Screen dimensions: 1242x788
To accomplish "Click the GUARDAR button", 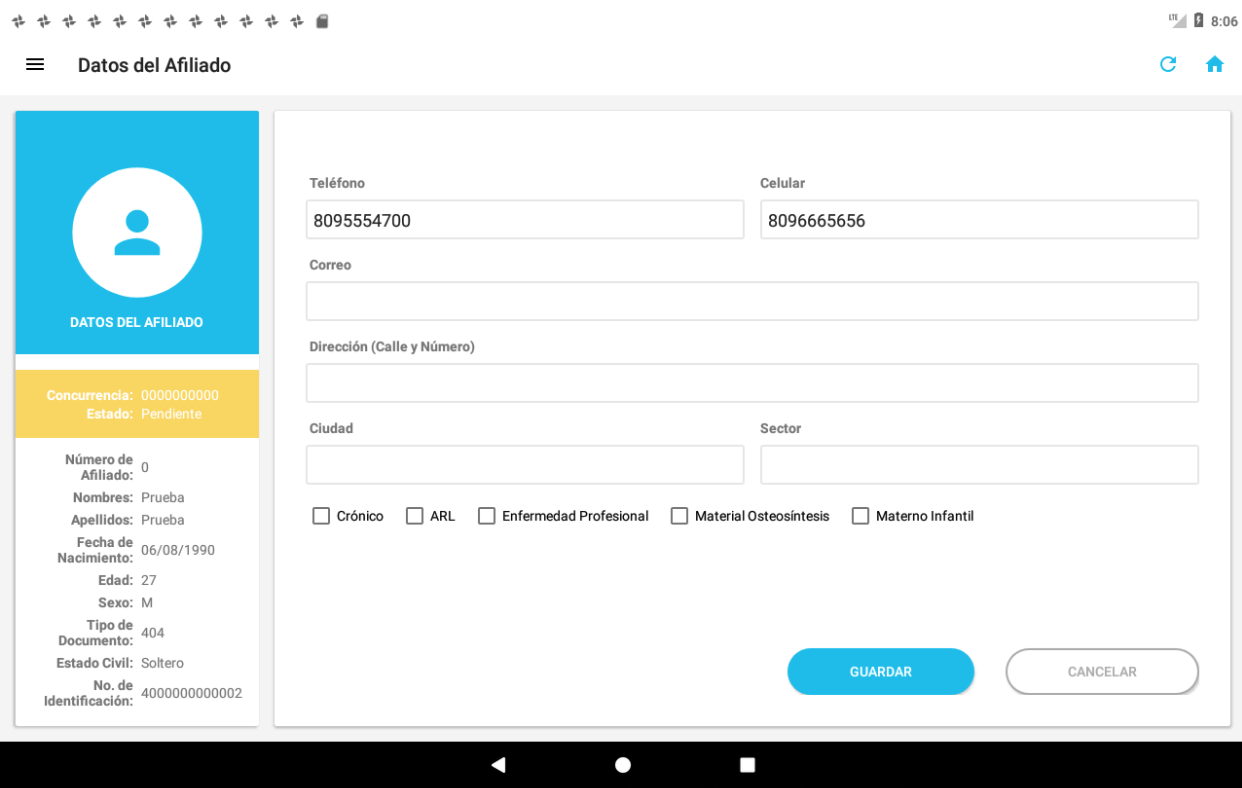I will click(x=880, y=672).
